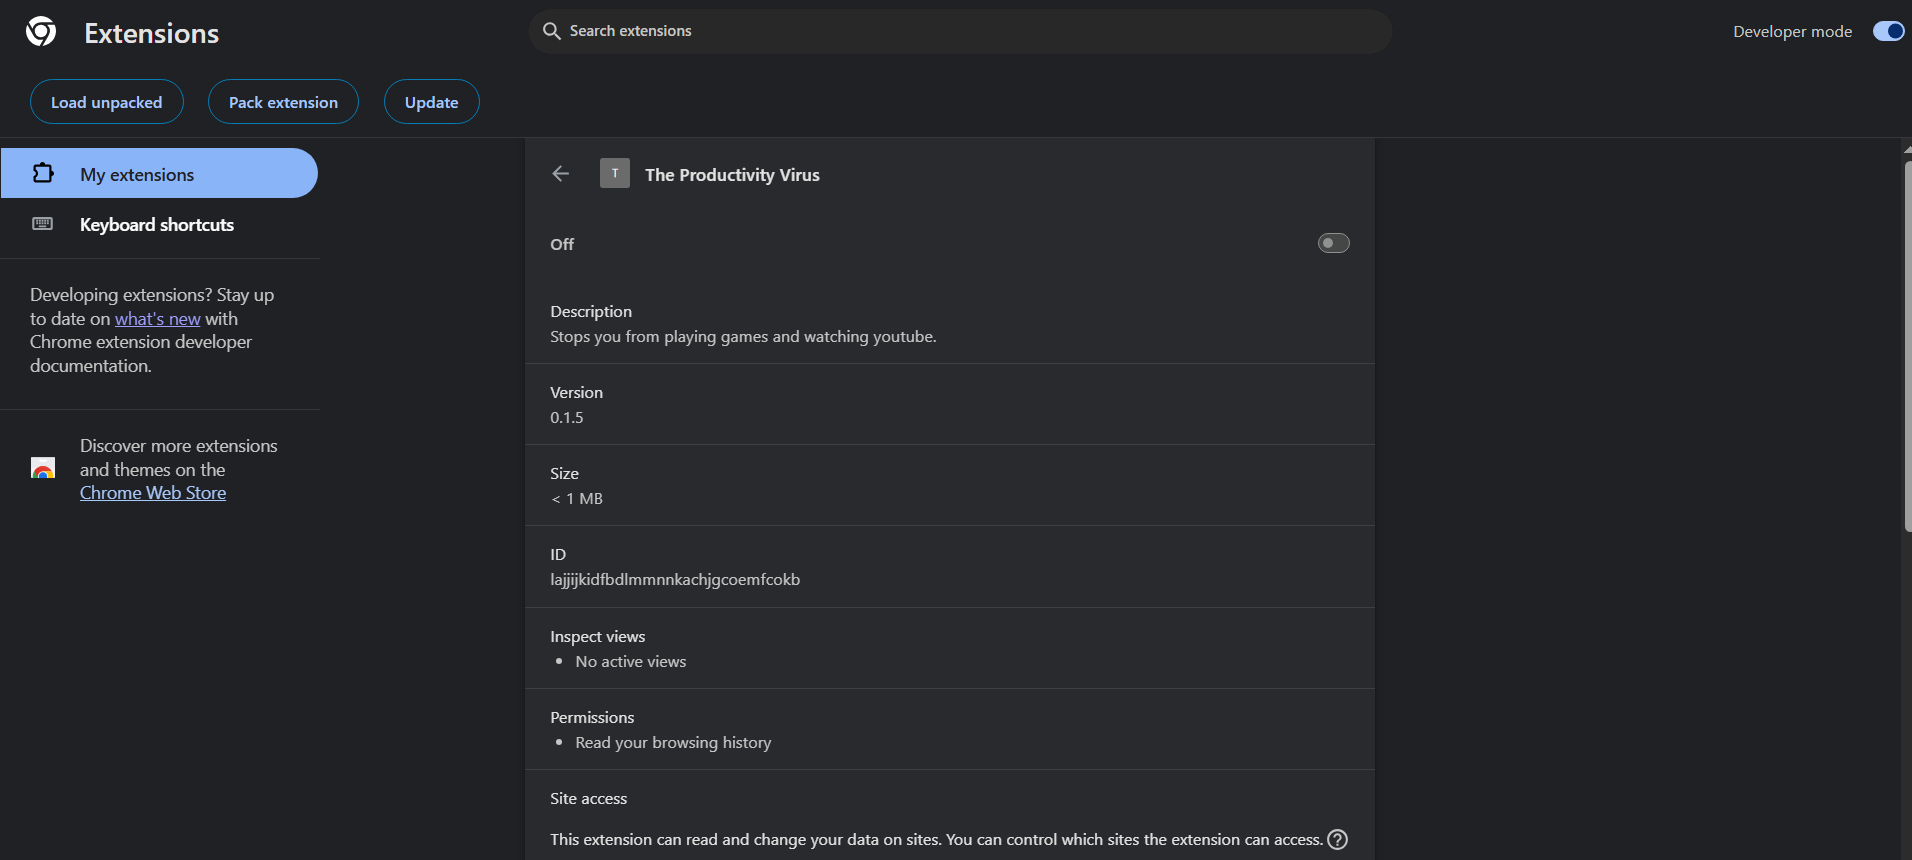Screen dimensions: 1912x860
Task: Open the what's new link
Action: [x=158, y=319]
